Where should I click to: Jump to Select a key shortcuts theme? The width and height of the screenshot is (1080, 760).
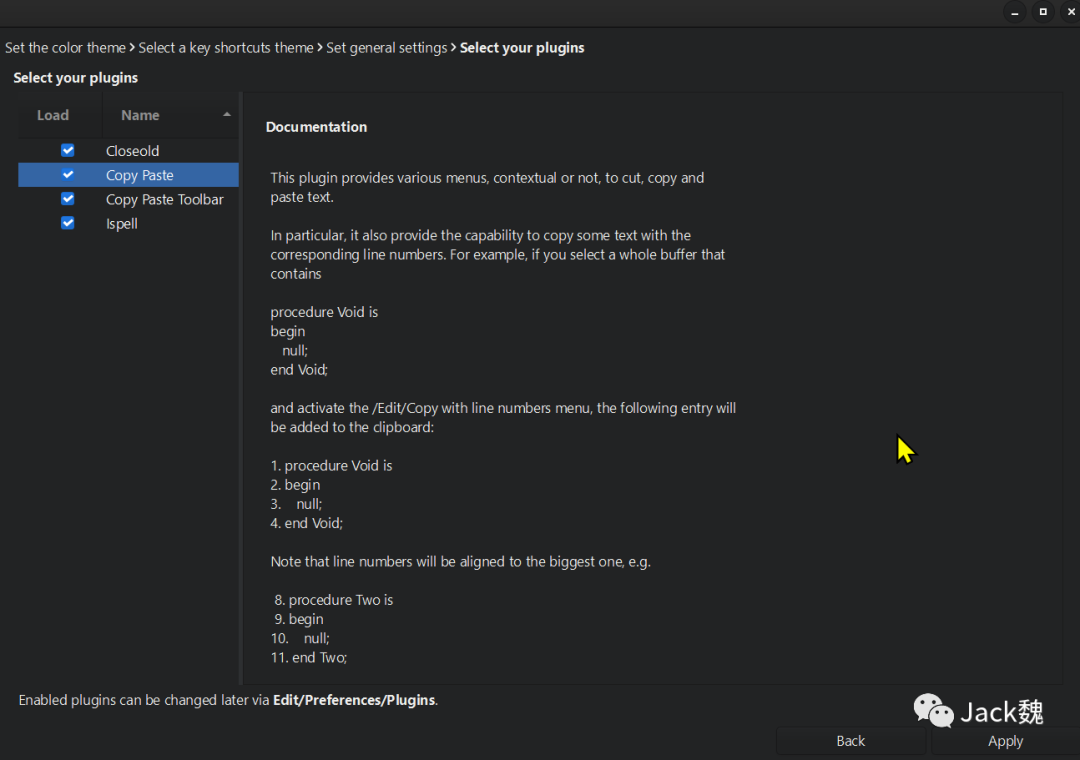[226, 48]
